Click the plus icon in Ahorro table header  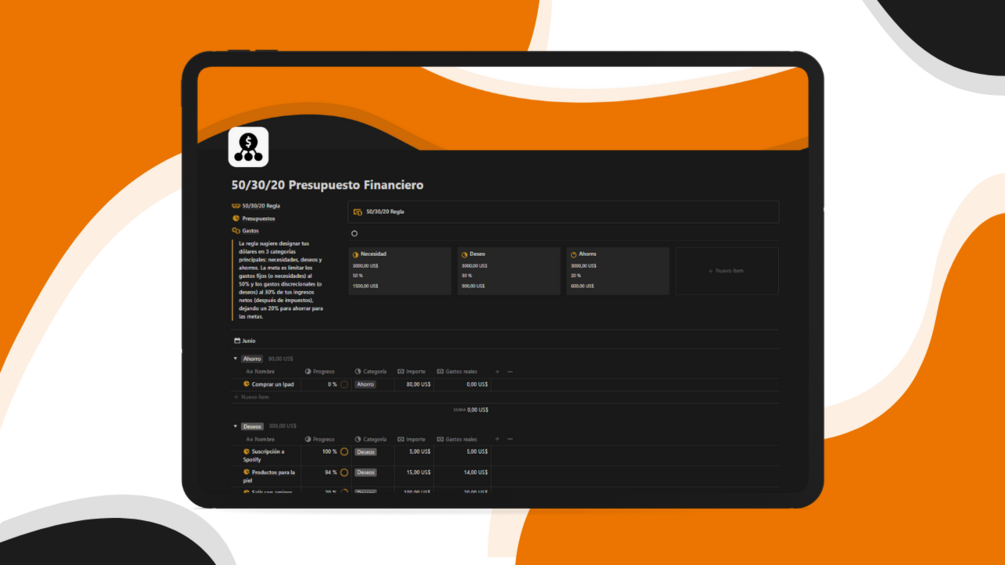[497, 372]
